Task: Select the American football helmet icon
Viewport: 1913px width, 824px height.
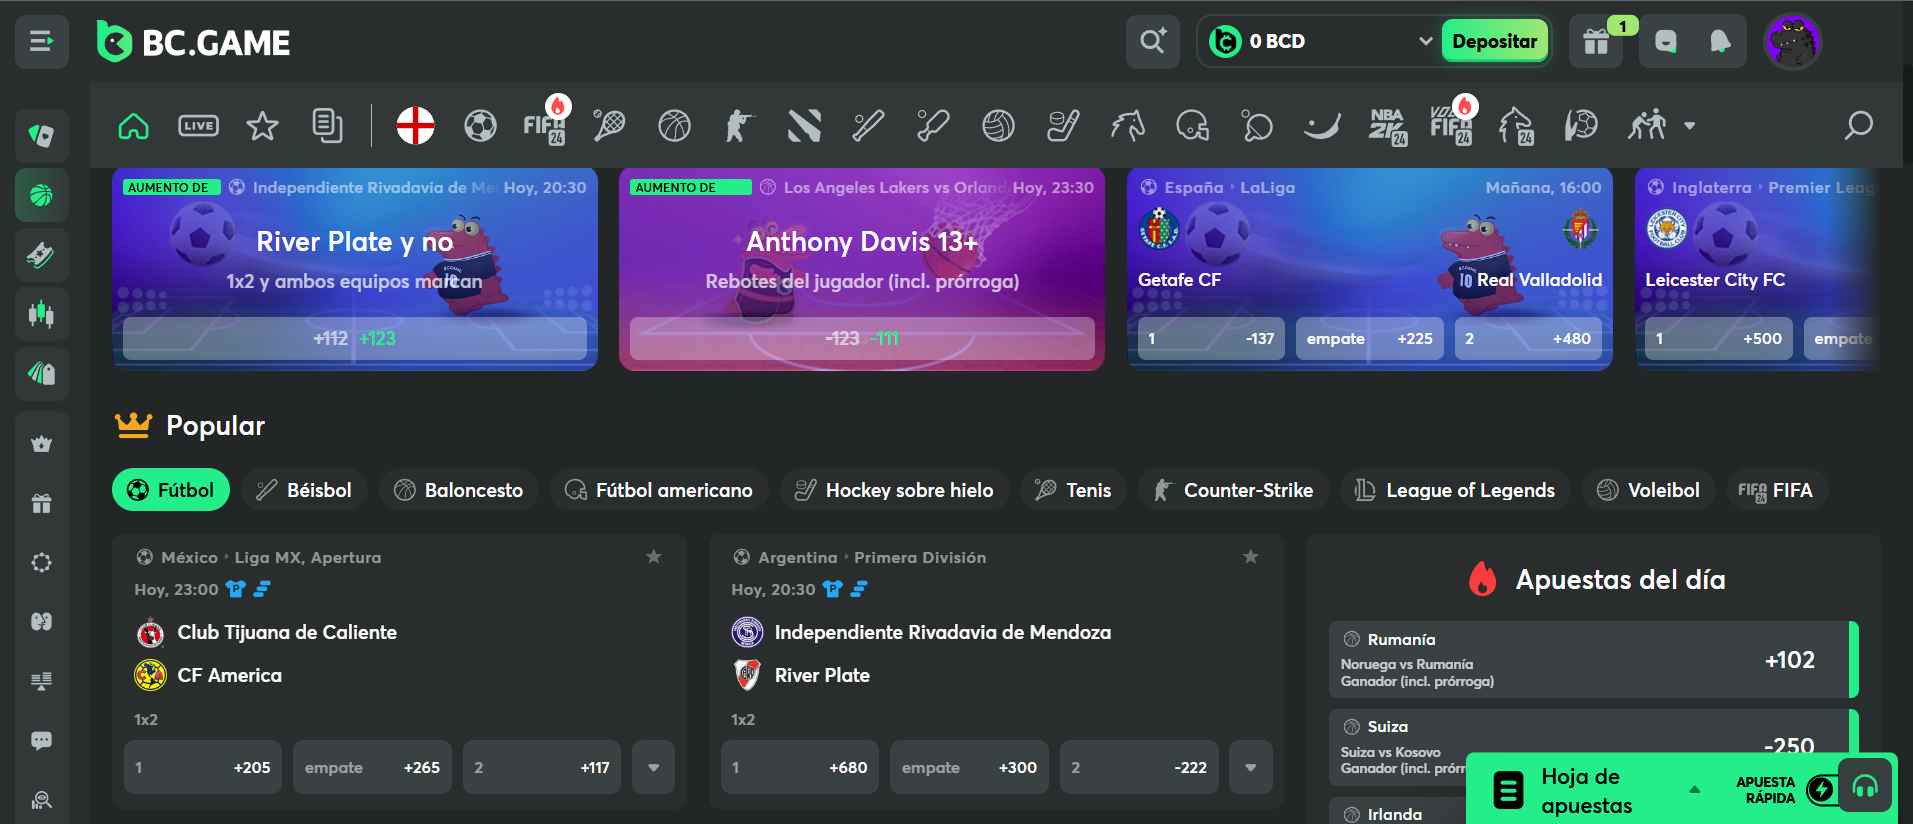Action: coord(1192,126)
